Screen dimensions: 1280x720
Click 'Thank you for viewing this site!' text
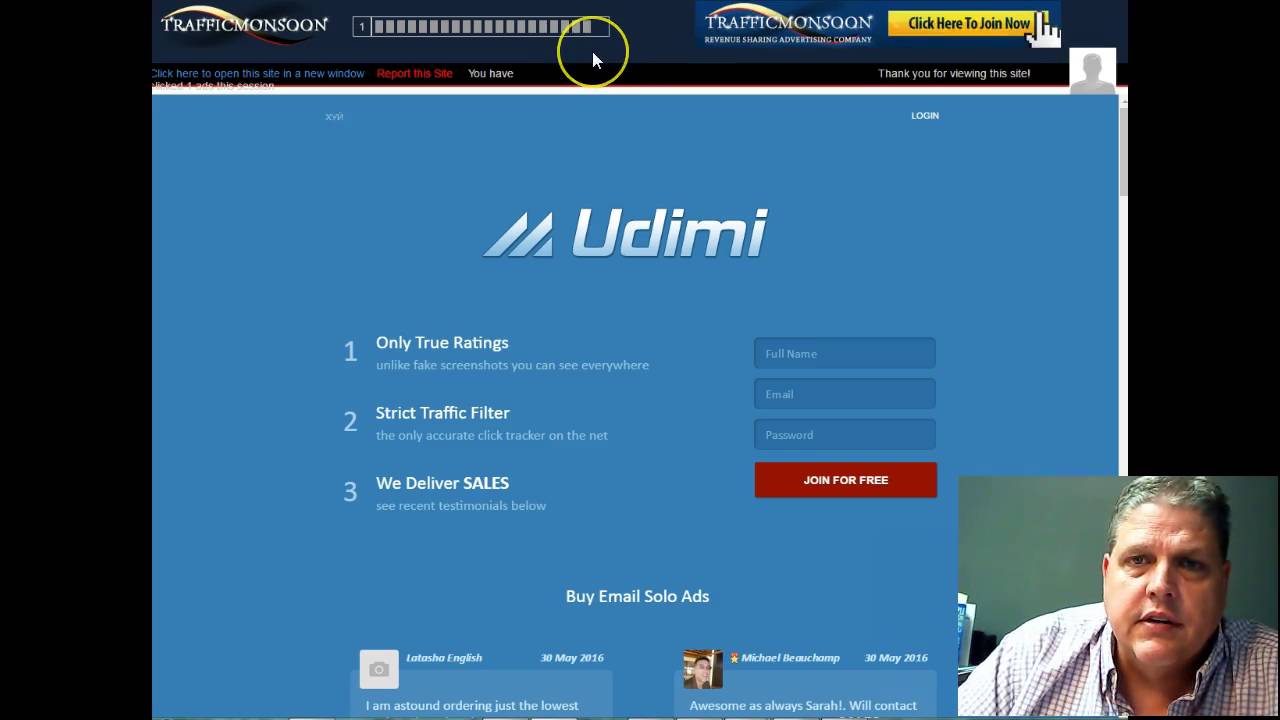click(x=954, y=73)
